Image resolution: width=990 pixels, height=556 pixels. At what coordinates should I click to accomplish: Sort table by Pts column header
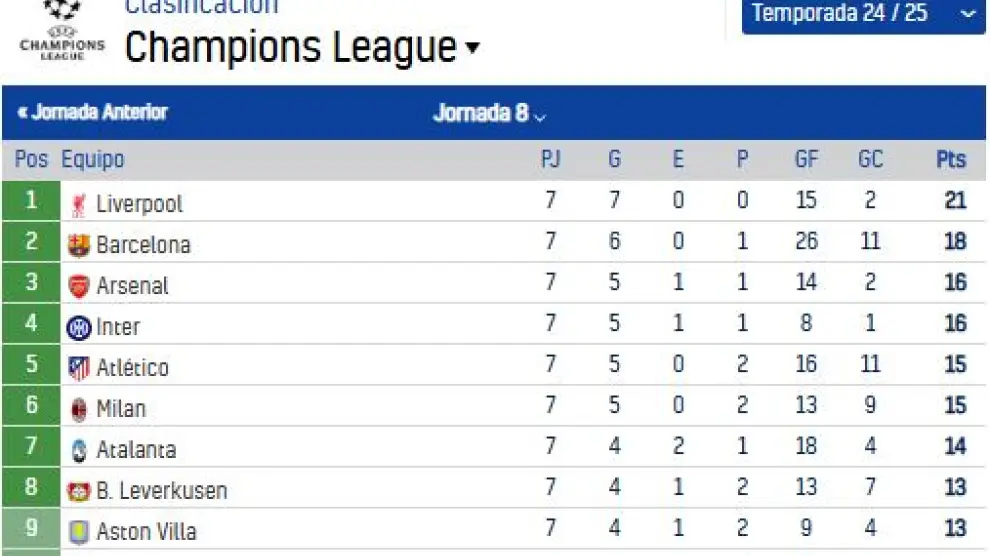pos(951,160)
